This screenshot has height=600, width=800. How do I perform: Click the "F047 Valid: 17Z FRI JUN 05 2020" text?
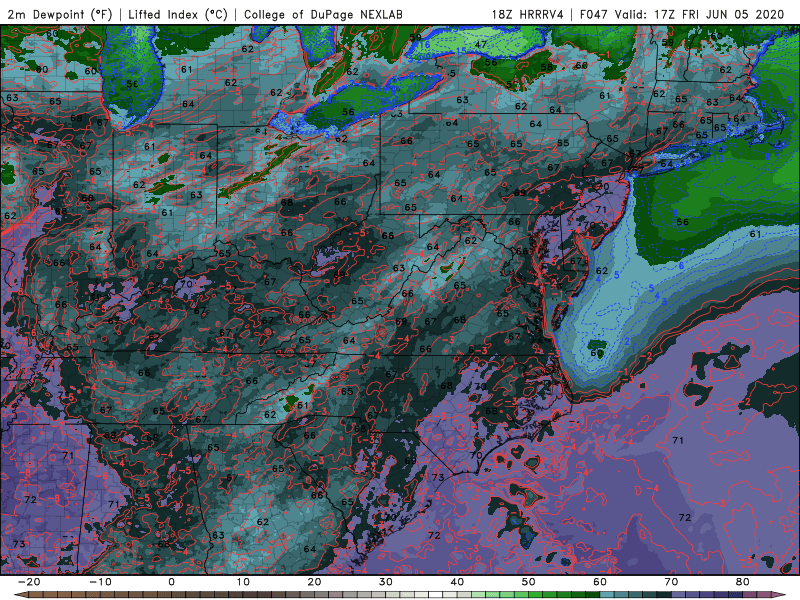682,14
